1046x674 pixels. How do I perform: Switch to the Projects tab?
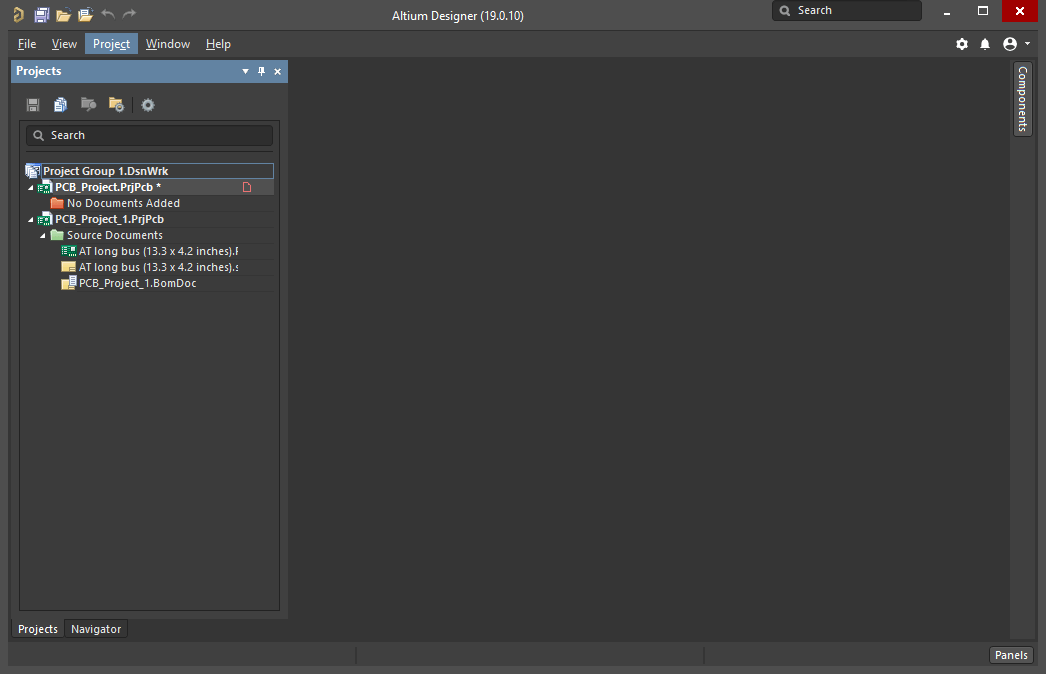pyautogui.click(x=38, y=629)
